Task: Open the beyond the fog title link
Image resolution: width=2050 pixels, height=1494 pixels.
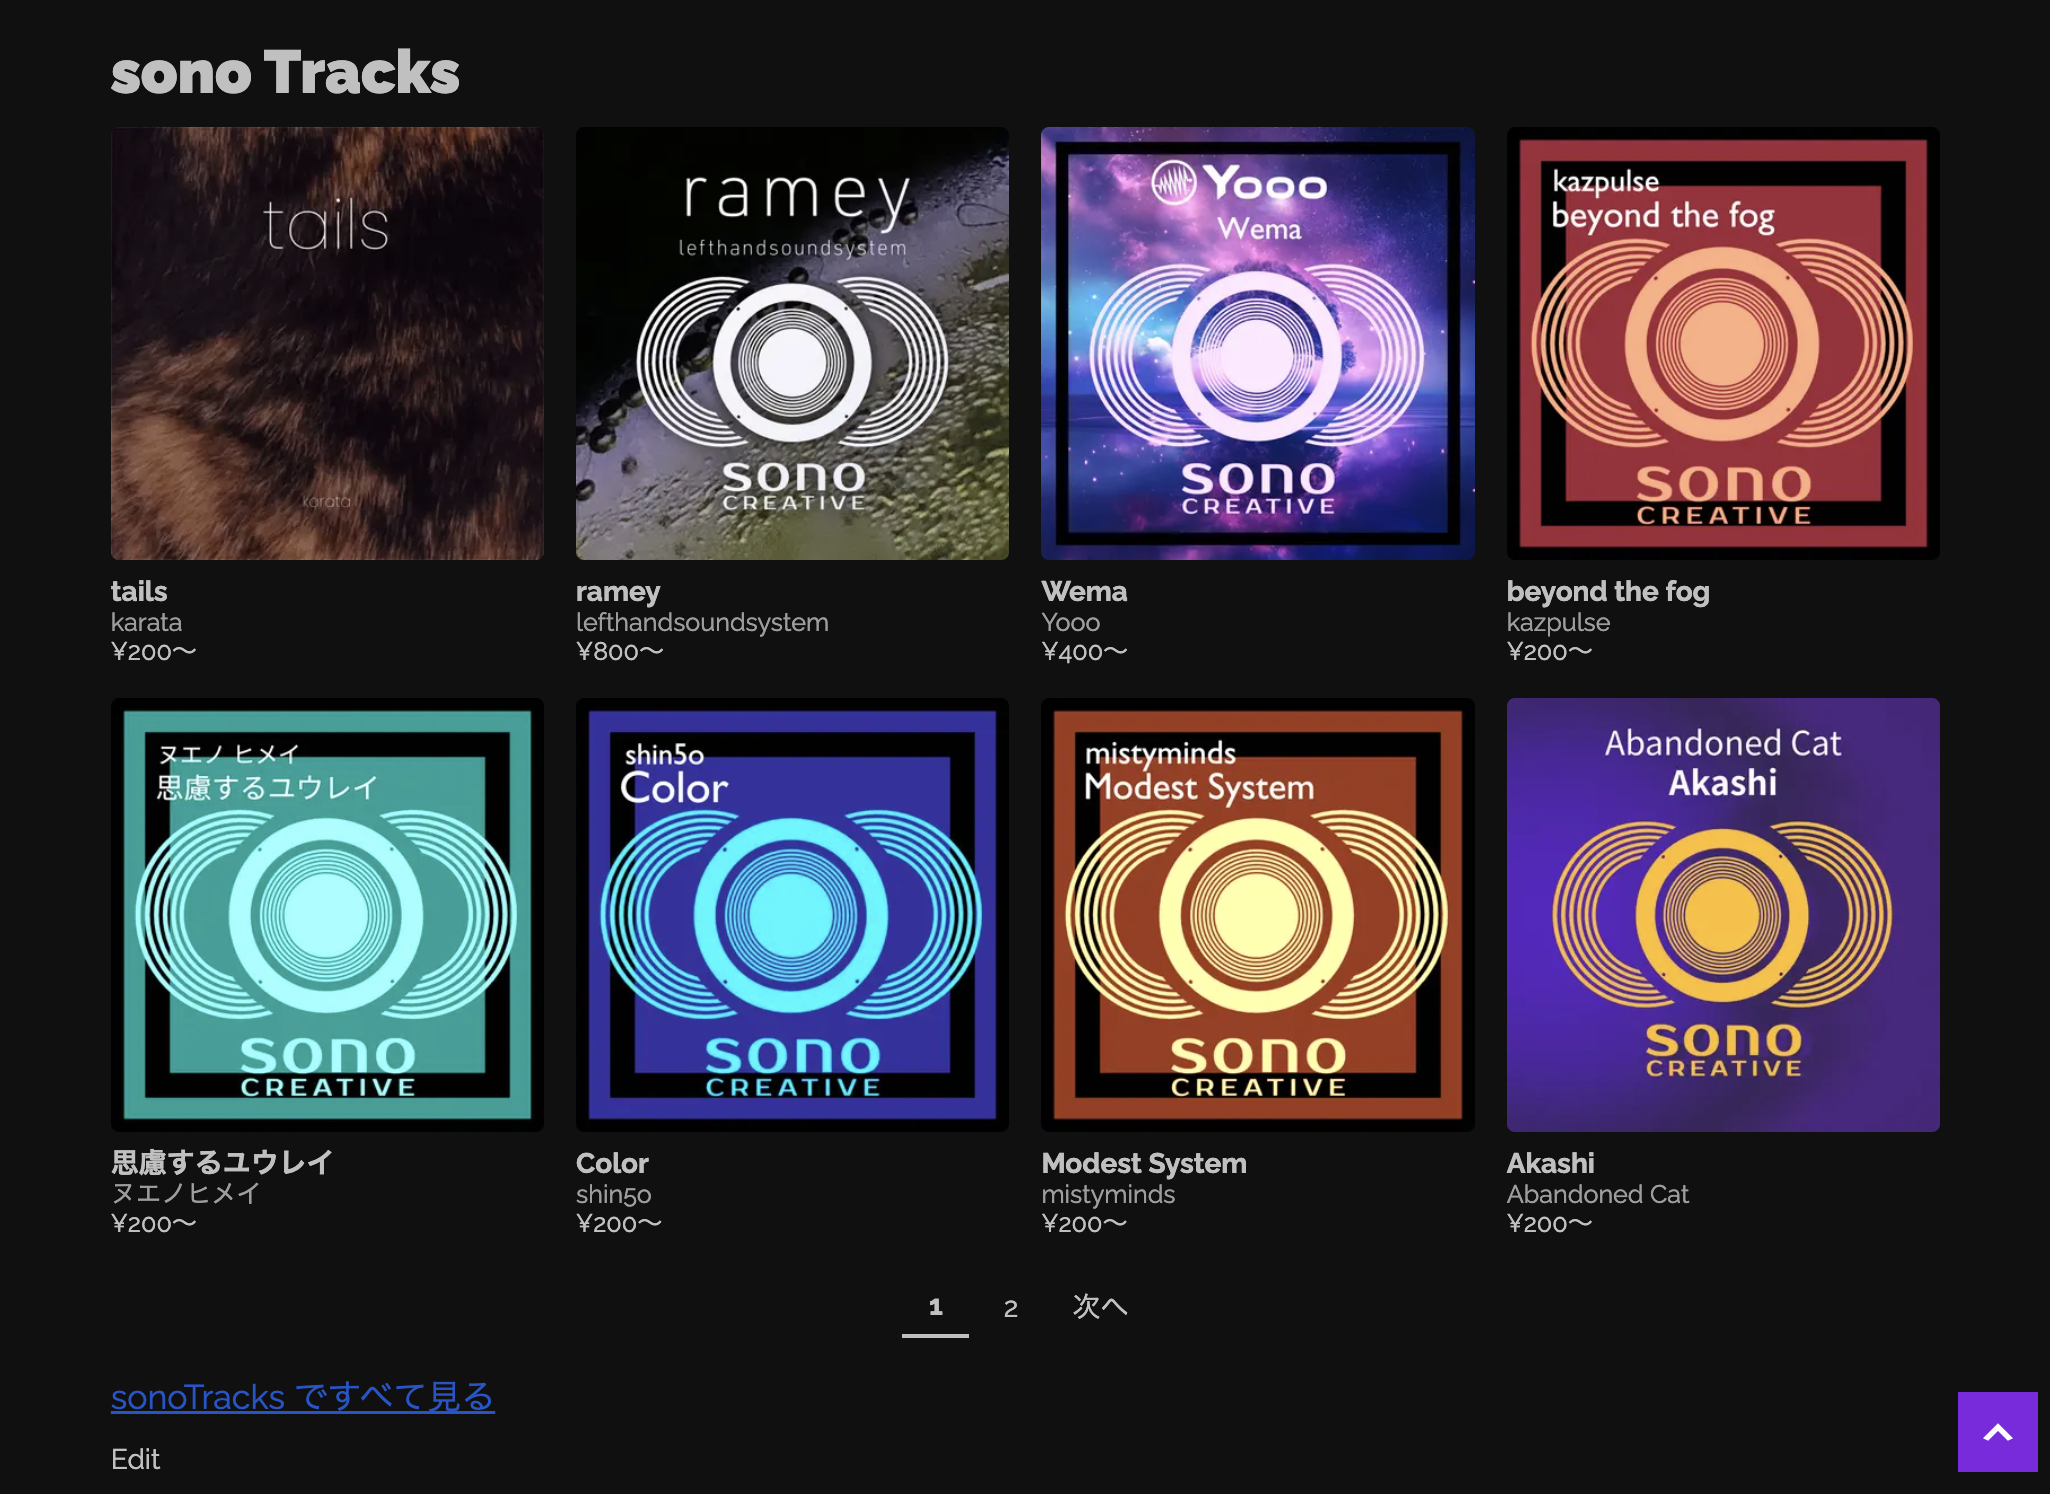Action: 1608,592
